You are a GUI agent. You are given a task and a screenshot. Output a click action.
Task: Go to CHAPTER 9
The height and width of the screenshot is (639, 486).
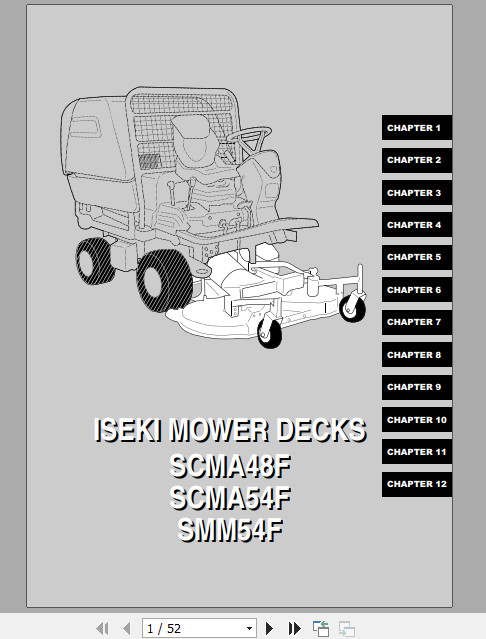tap(417, 387)
